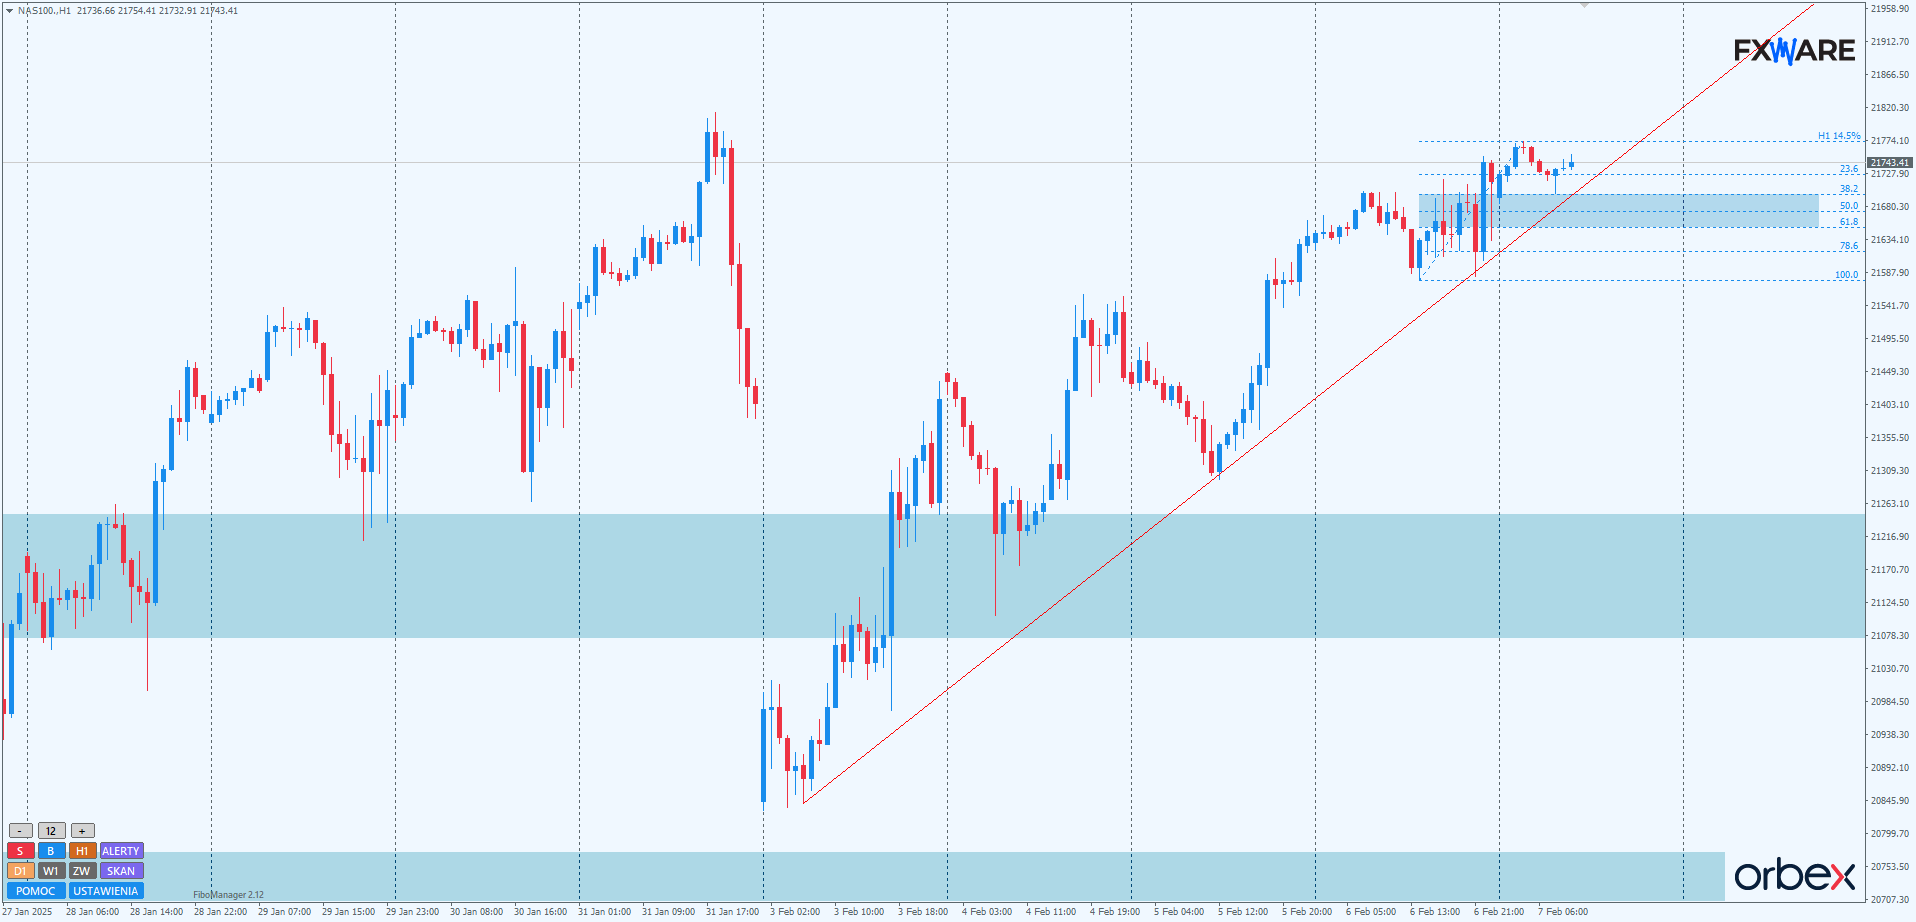
Task: Expand the NAS100 chart title dropdown arrow
Action: coord(9,10)
